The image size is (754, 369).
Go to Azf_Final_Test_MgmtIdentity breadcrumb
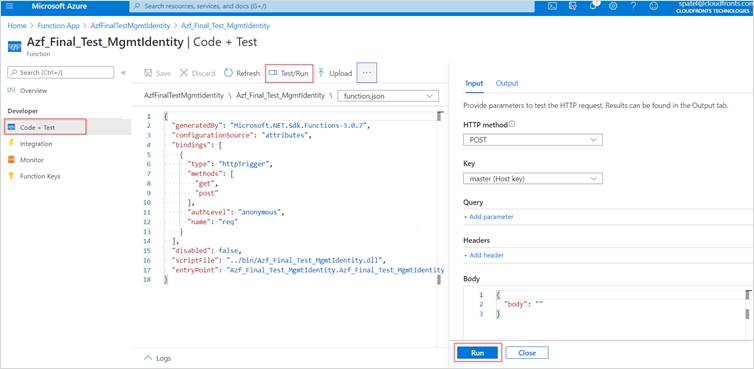[226, 25]
